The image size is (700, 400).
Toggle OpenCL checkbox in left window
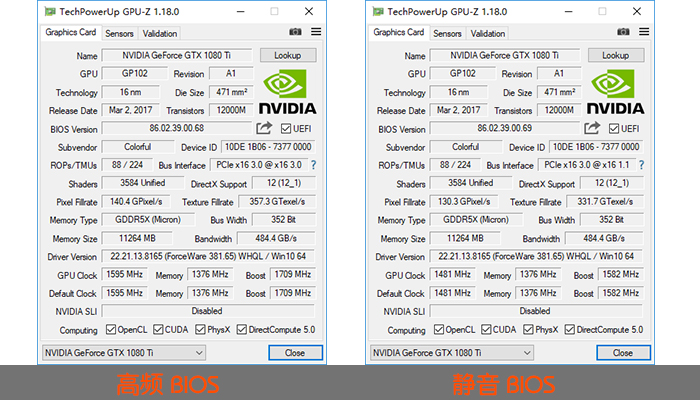pos(111,329)
